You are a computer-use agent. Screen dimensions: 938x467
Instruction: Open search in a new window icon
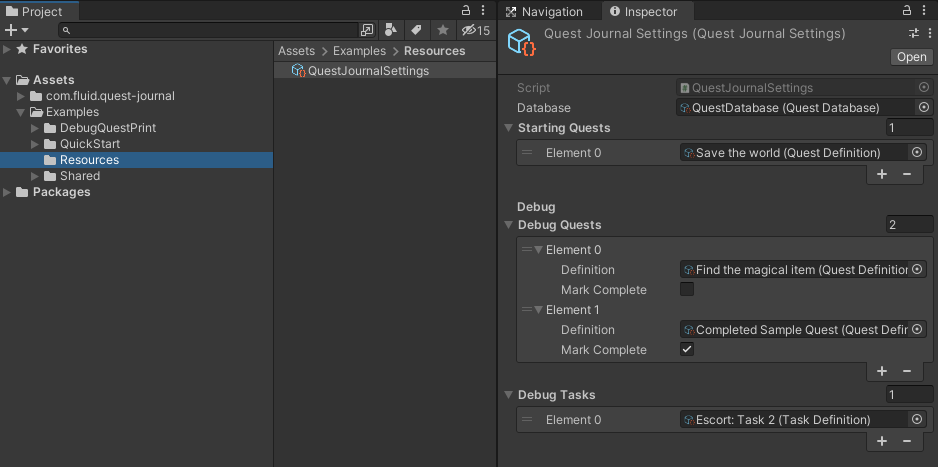[x=367, y=30]
